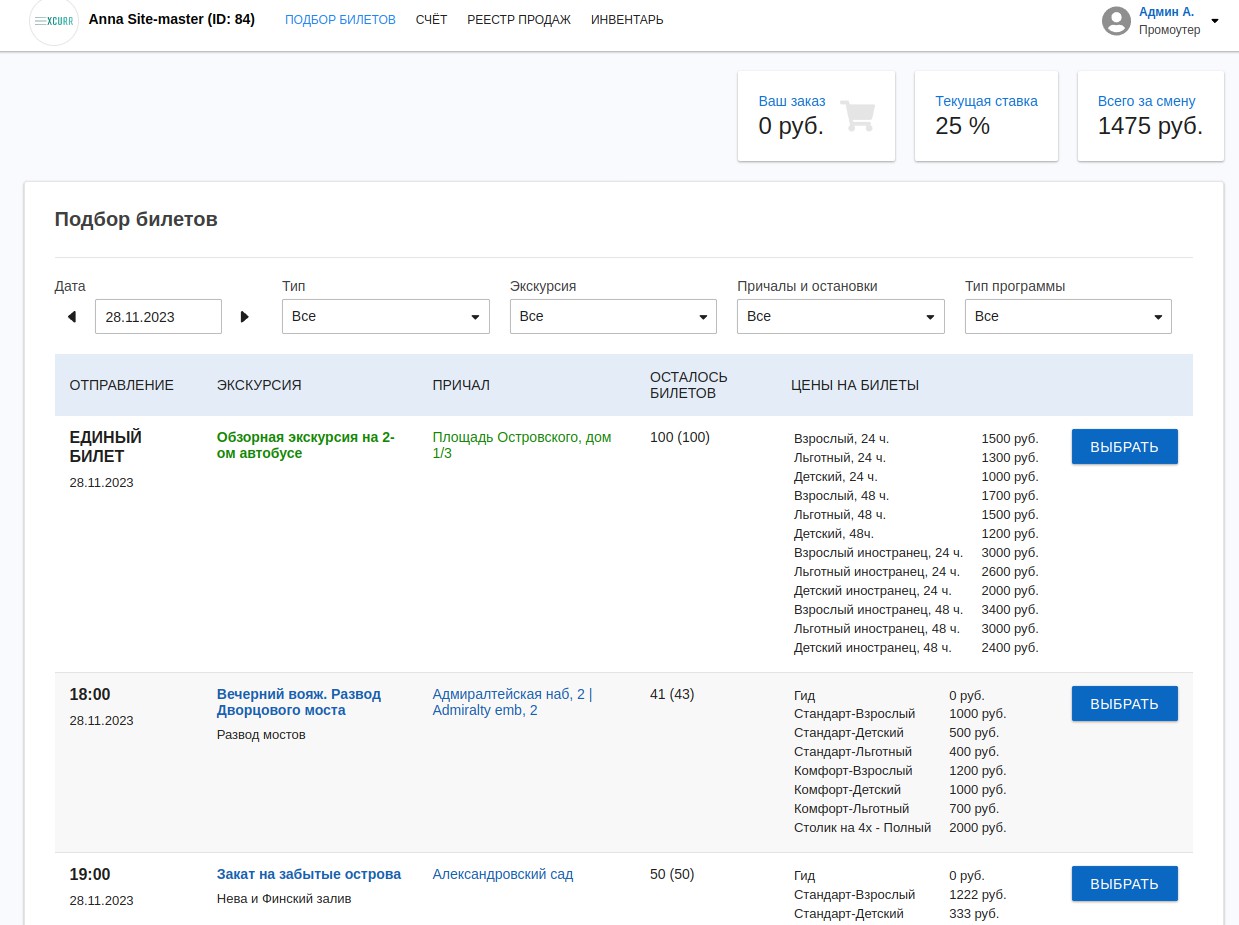Viewport: 1239px width, 925px height.
Task: Go to the Инвентарь menu item
Action: 627,20
